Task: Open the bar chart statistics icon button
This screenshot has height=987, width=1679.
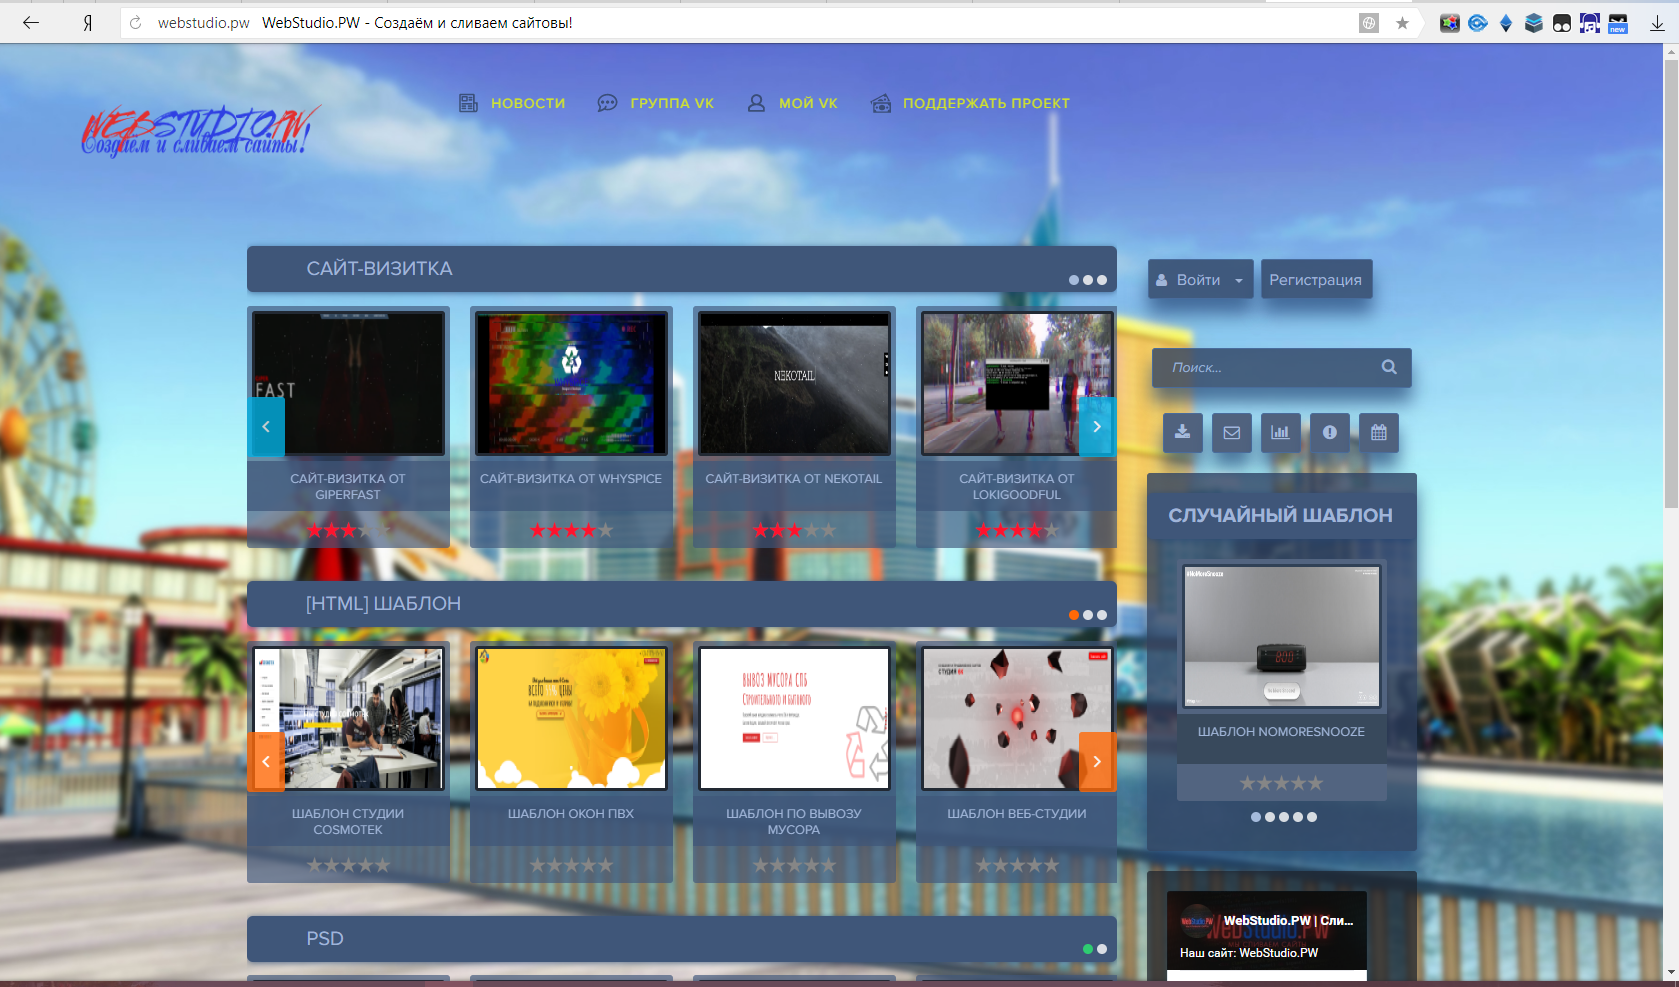Action: 1280,433
